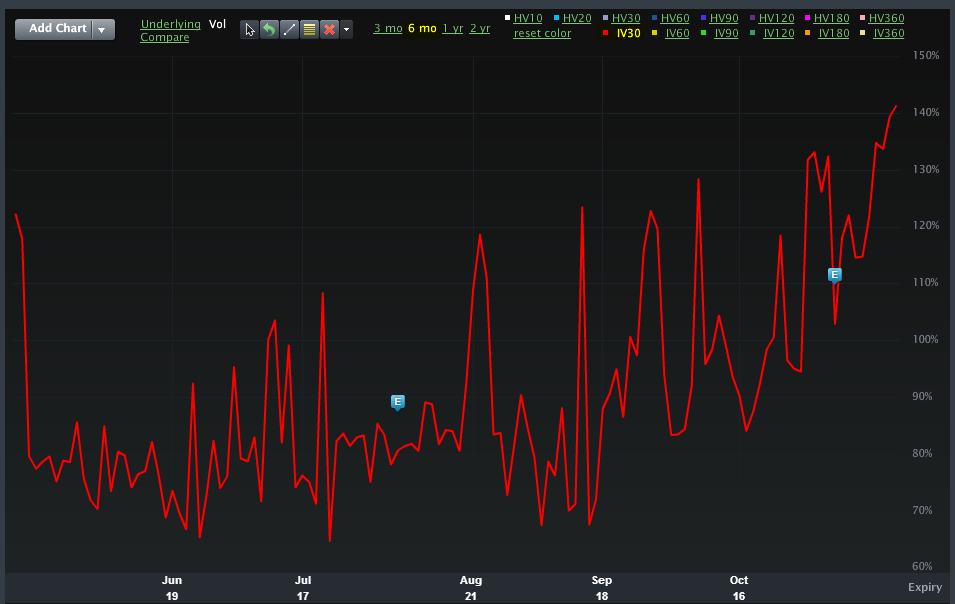This screenshot has height=604, width=955.
Task: Click the purple HV120 color swatch
Action: click(x=753, y=18)
